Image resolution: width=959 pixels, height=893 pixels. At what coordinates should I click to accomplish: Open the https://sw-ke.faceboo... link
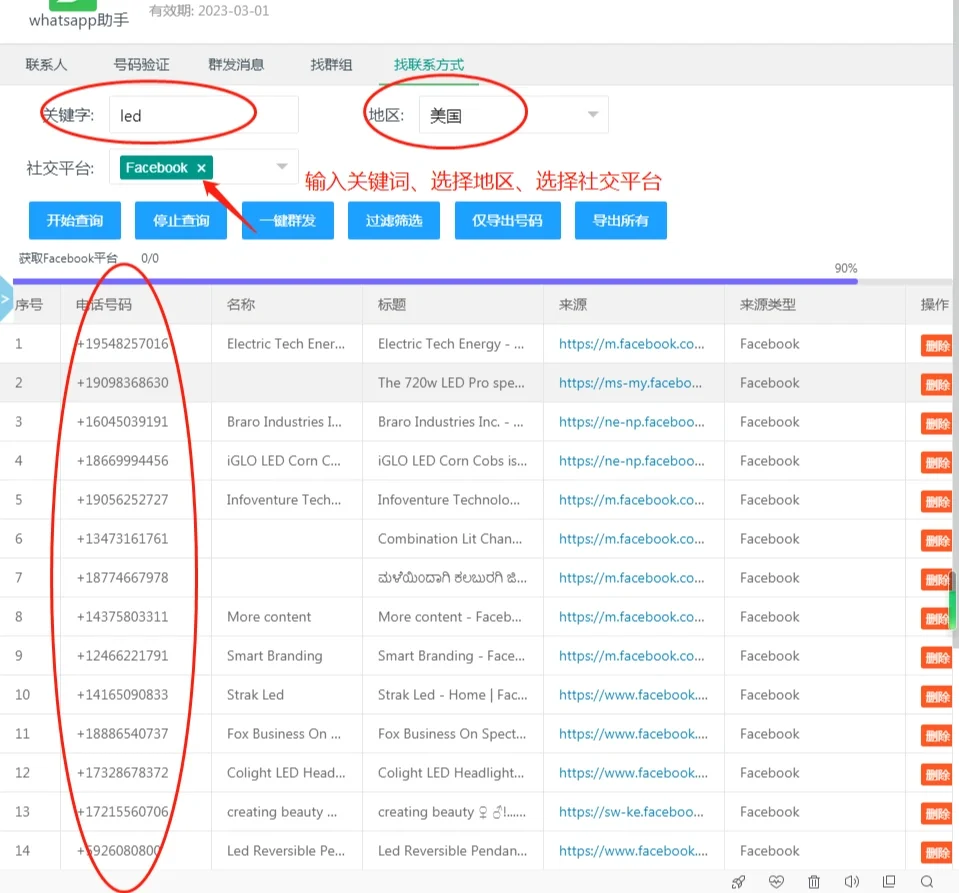click(x=631, y=812)
